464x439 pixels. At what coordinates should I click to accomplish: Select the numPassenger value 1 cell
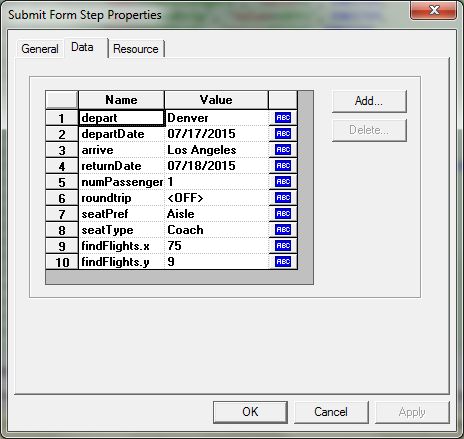[x=217, y=182]
